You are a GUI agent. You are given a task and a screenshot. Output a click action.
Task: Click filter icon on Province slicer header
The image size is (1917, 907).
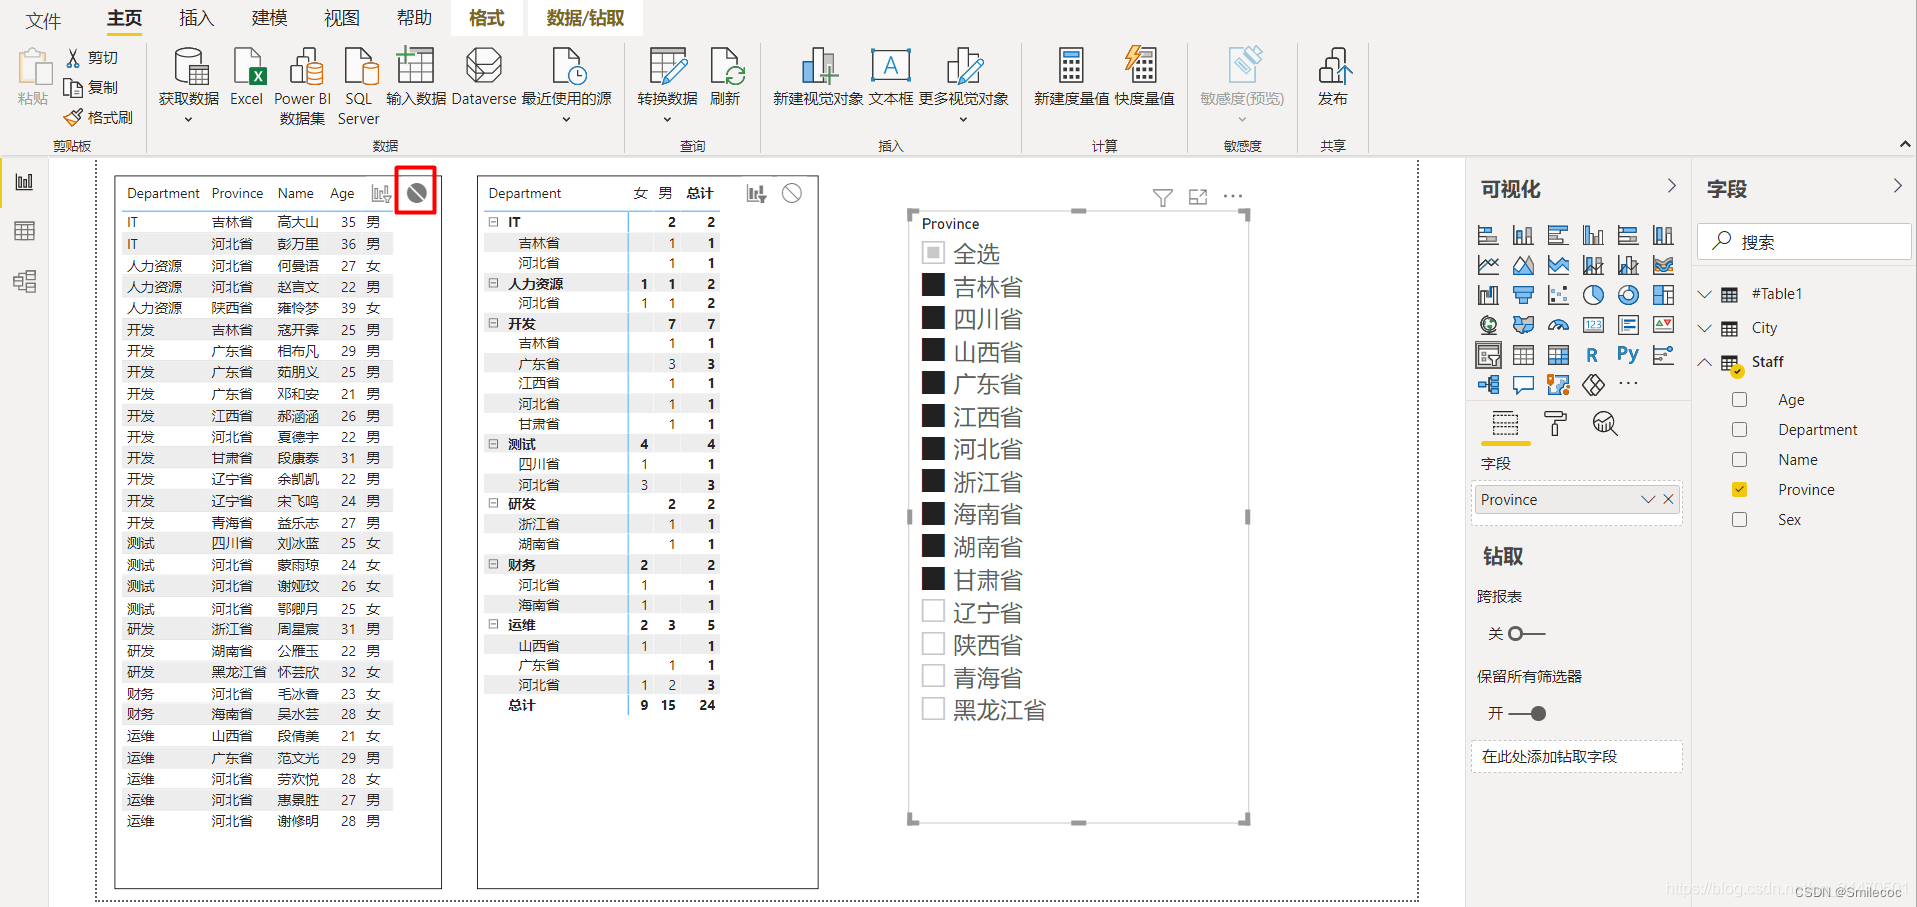click(1162, 198)
